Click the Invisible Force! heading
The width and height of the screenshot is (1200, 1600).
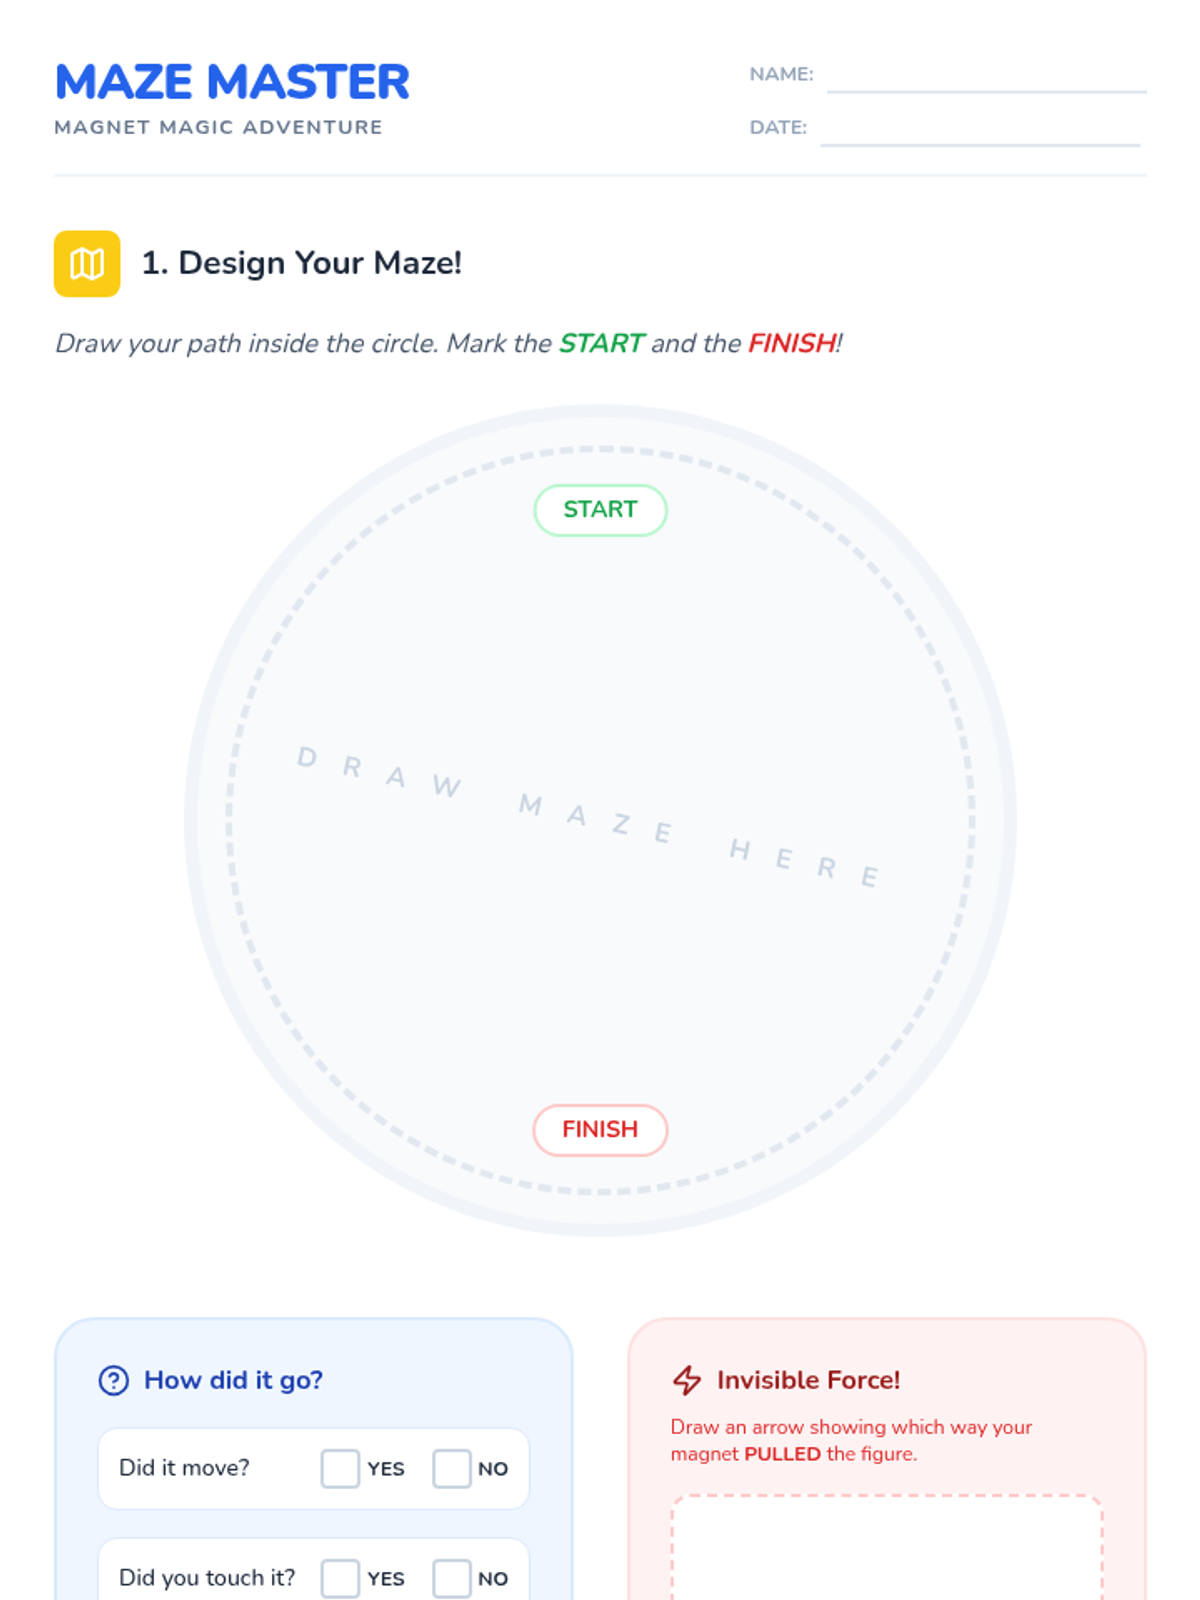click(x=808, y=1380)
